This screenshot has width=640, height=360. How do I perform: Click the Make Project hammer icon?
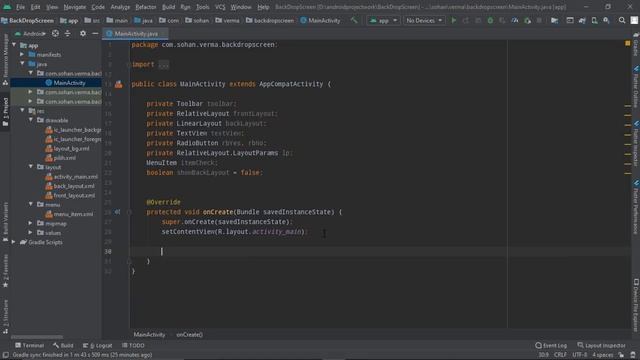[x=354, y=20]
